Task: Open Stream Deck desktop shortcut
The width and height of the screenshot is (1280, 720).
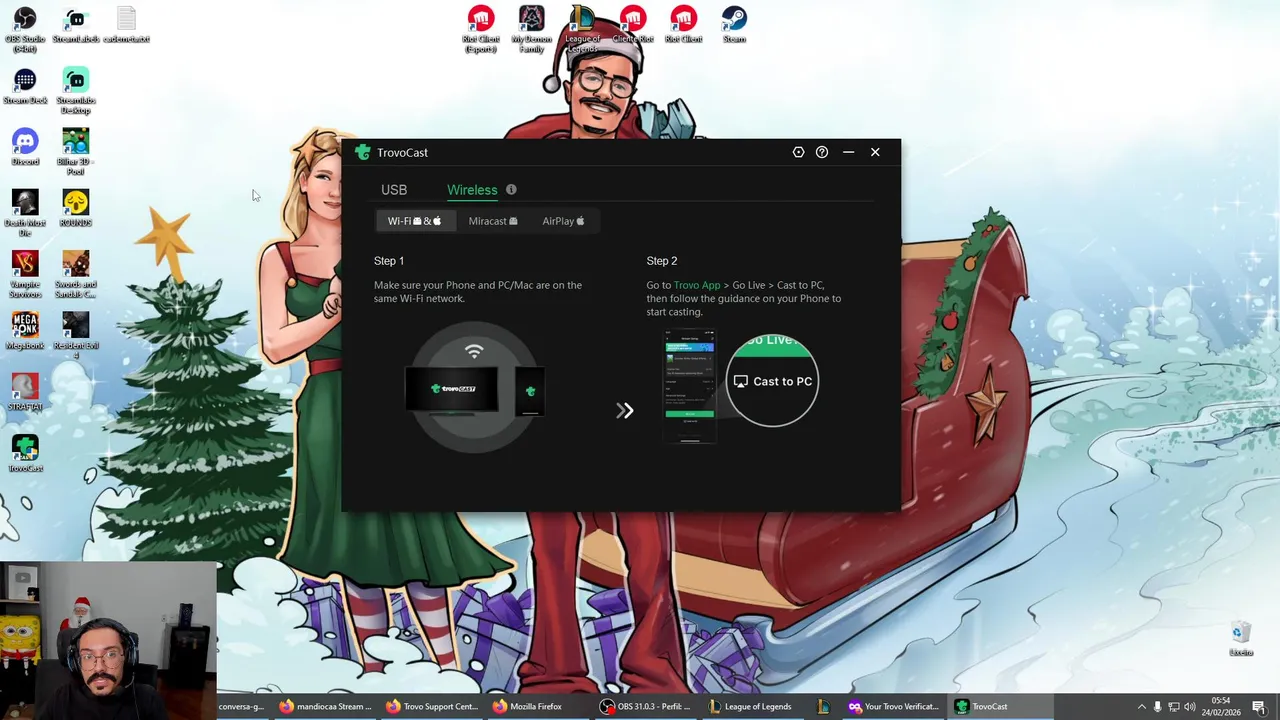Action: point(25,87)
